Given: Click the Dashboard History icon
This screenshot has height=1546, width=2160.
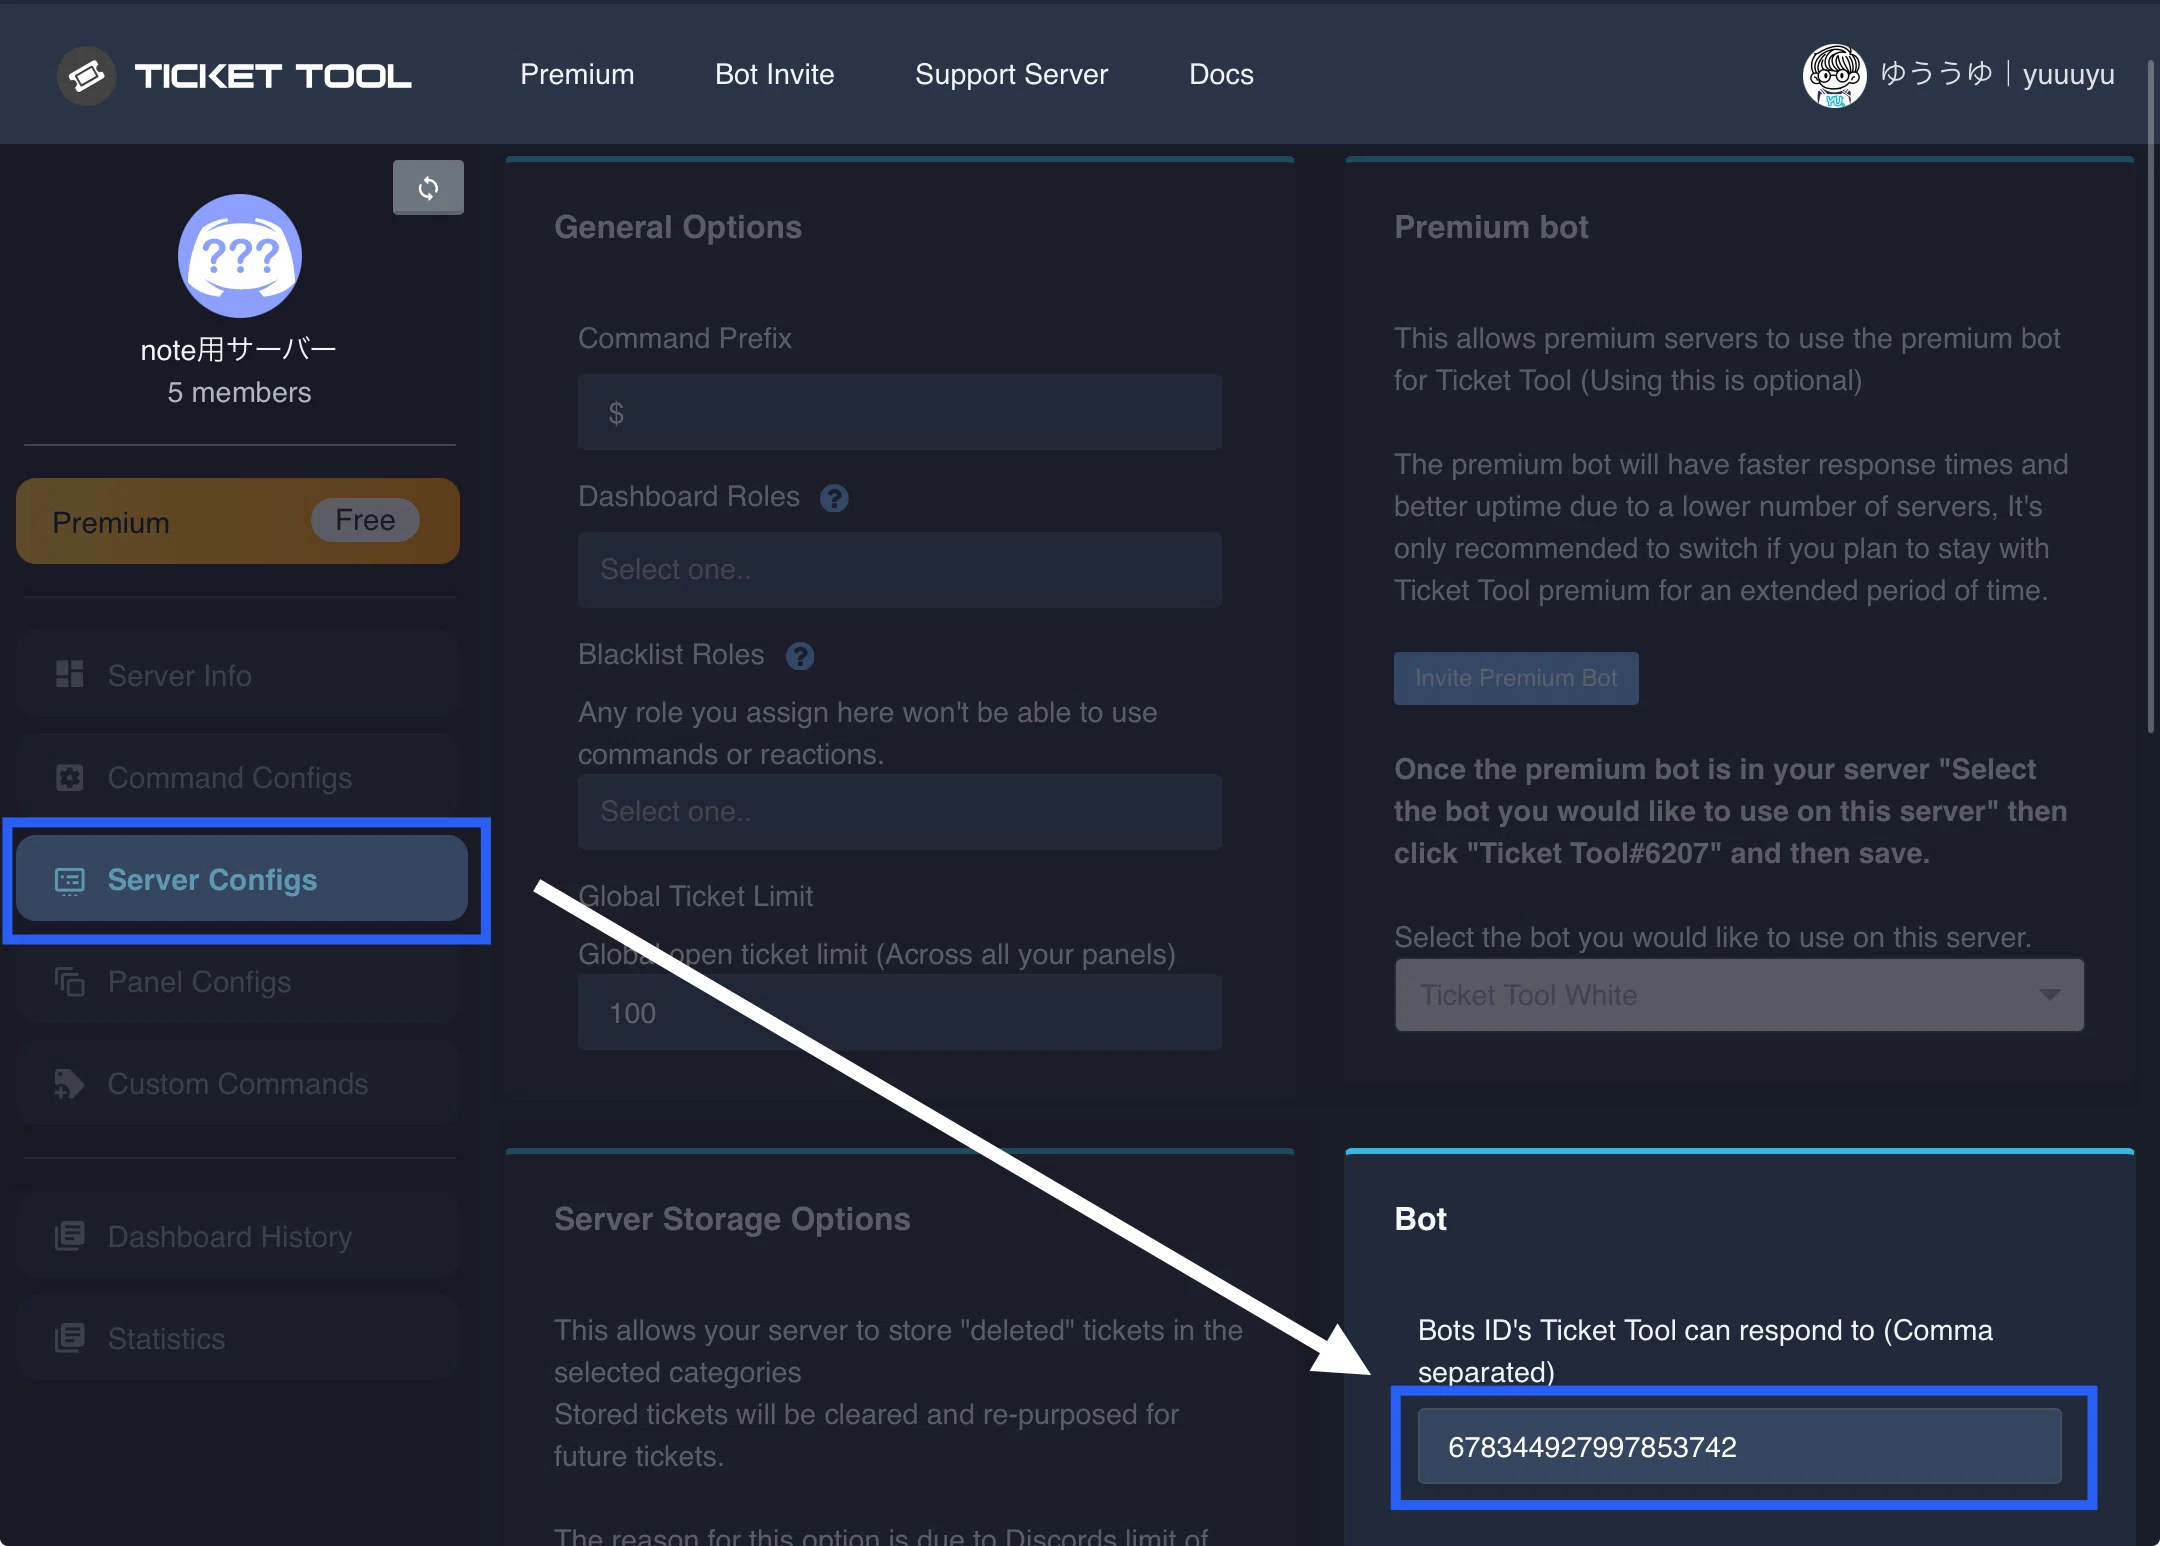Looking at the screenshot, I should [x=69, y=1236].
